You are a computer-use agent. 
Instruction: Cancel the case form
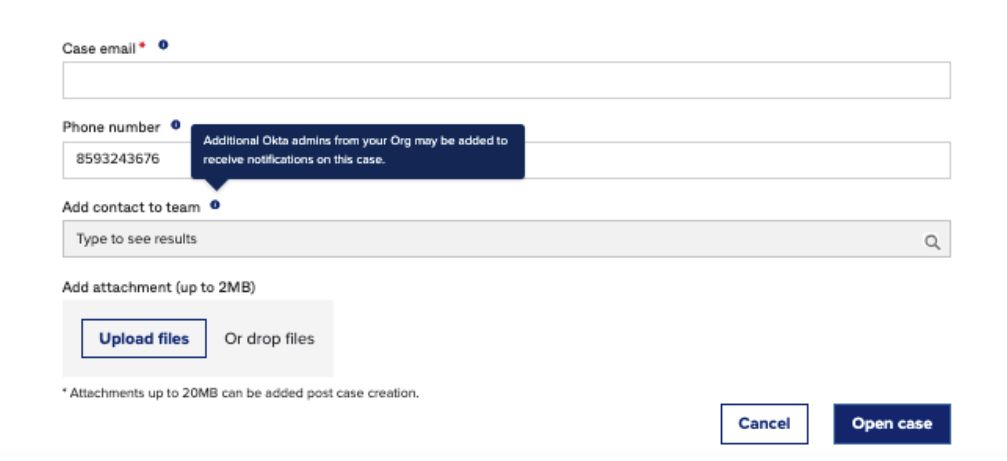764,424
